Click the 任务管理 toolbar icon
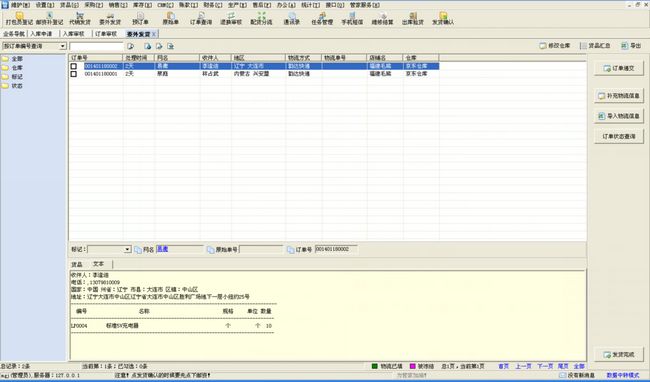Image resolution: width=650 pixels, height=382 pixels. 322,18
